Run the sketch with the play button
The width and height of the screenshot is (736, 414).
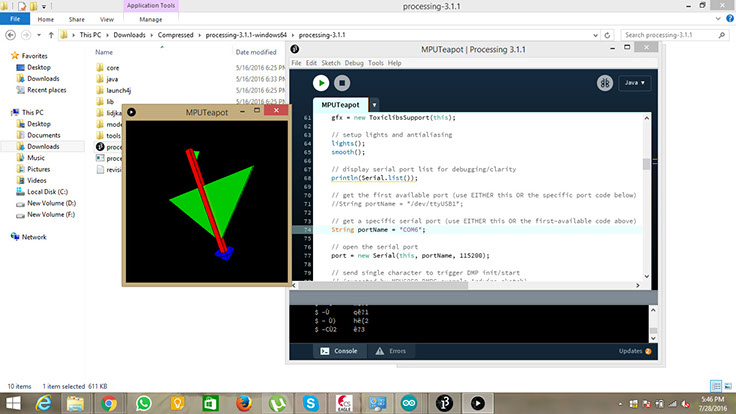tap(321, 83)
